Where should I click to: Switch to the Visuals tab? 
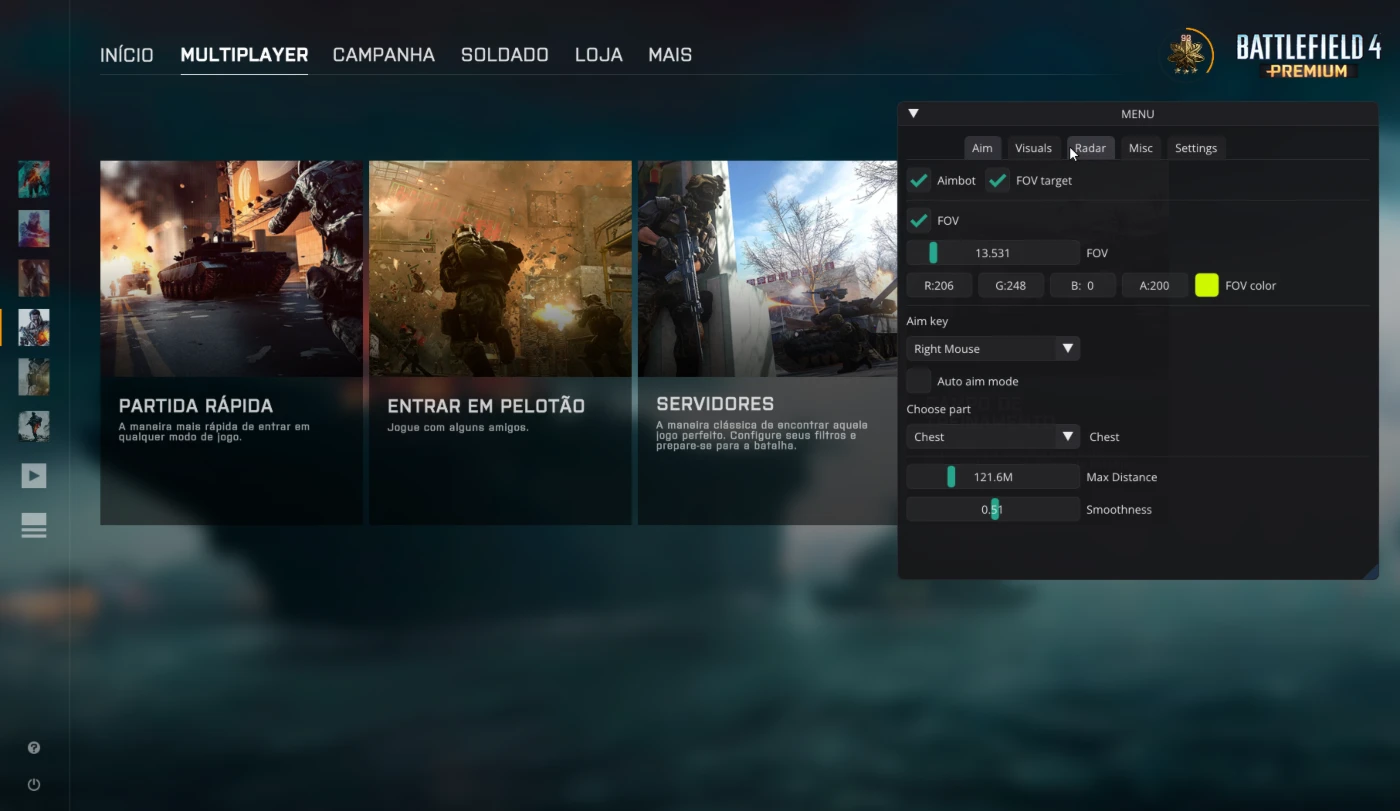tap(1033, 148)
